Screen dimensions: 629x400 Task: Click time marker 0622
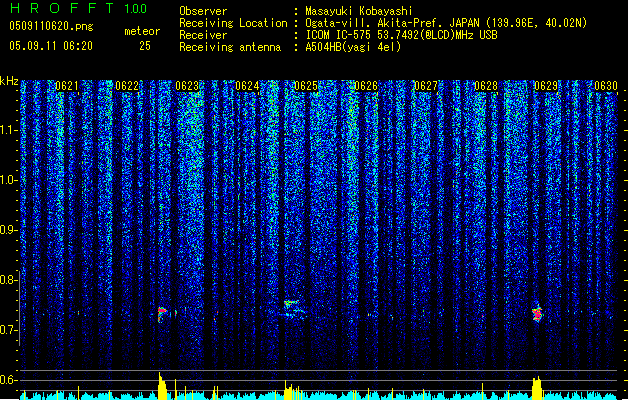click(x=127, y=86)
